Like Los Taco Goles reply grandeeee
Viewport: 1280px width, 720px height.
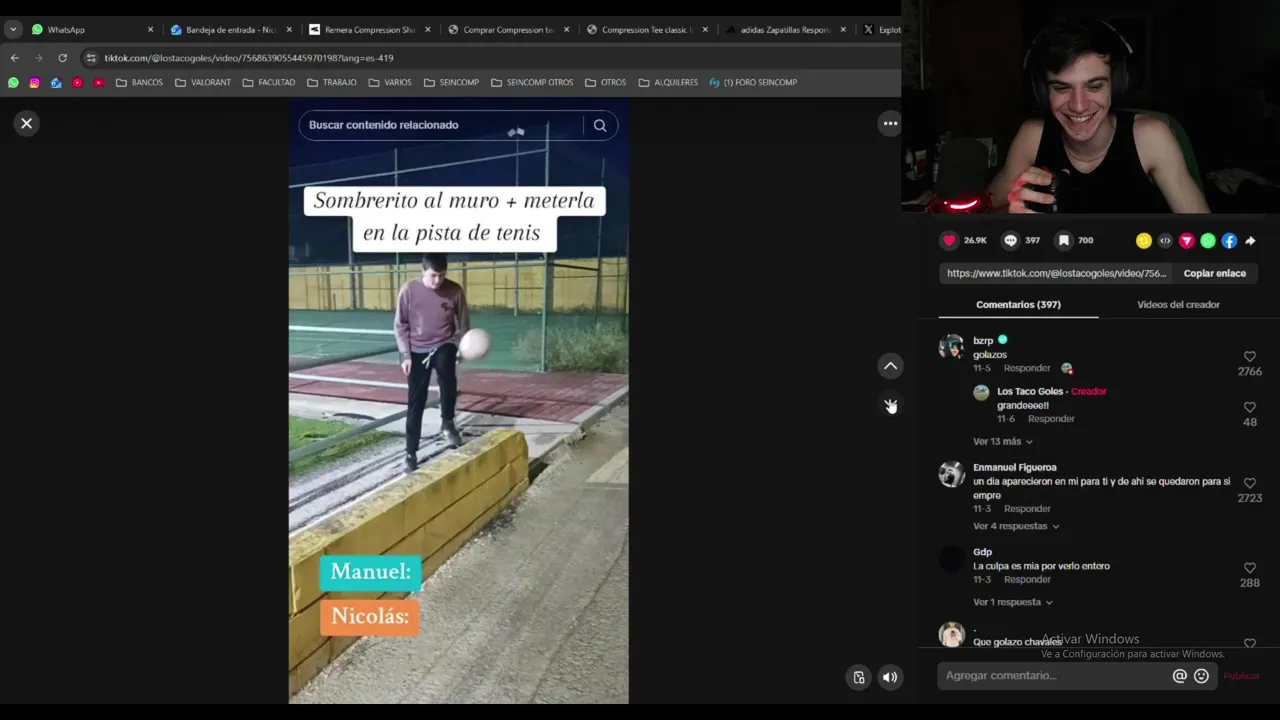1250,407
